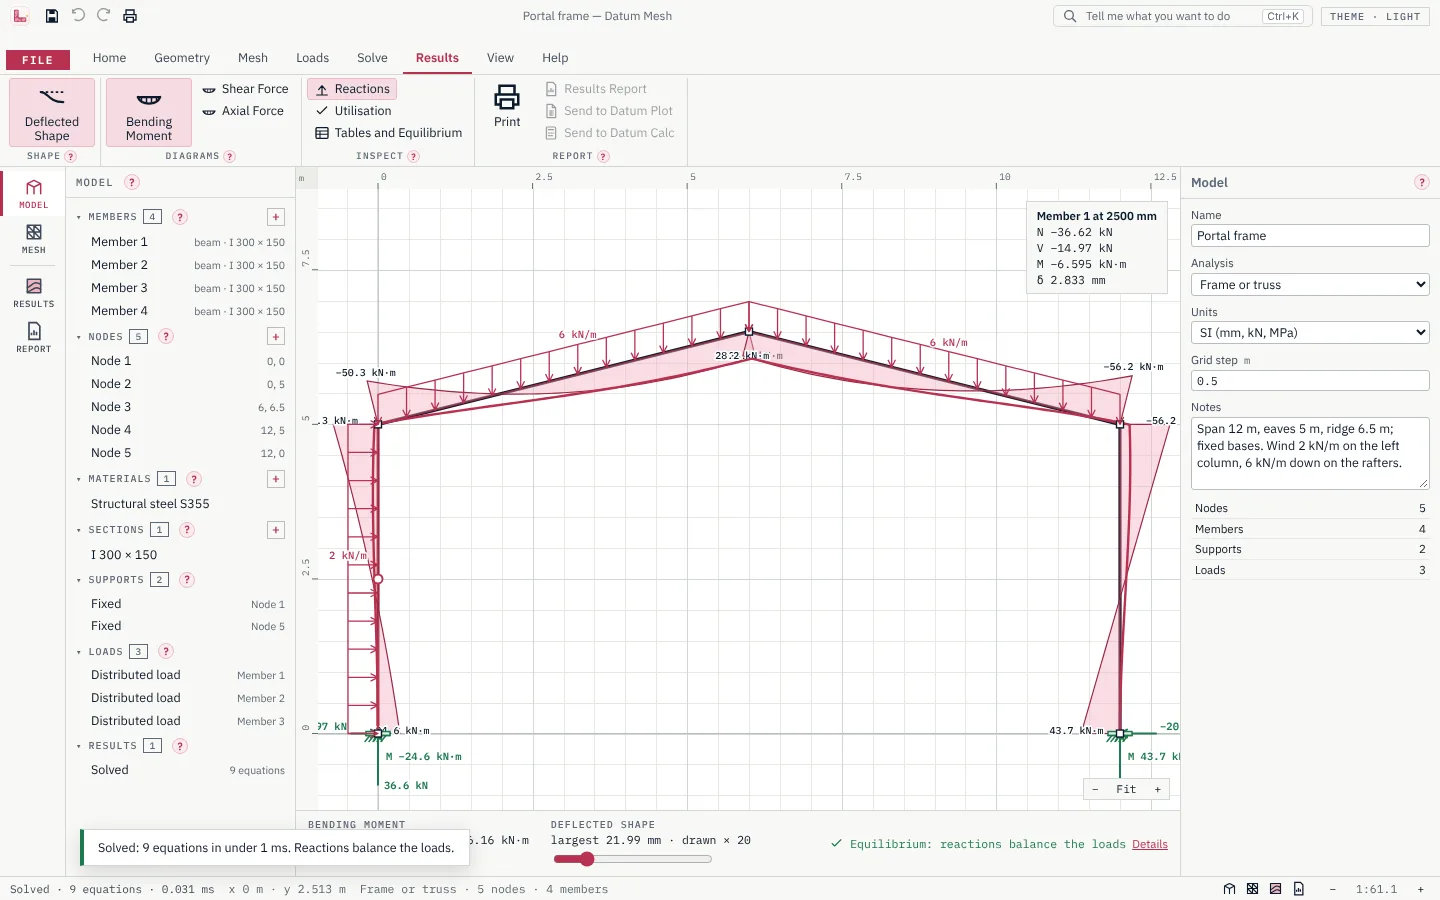Click the Fit view button
Screen dimensions: 1440x900
[x=1126, y=789]
